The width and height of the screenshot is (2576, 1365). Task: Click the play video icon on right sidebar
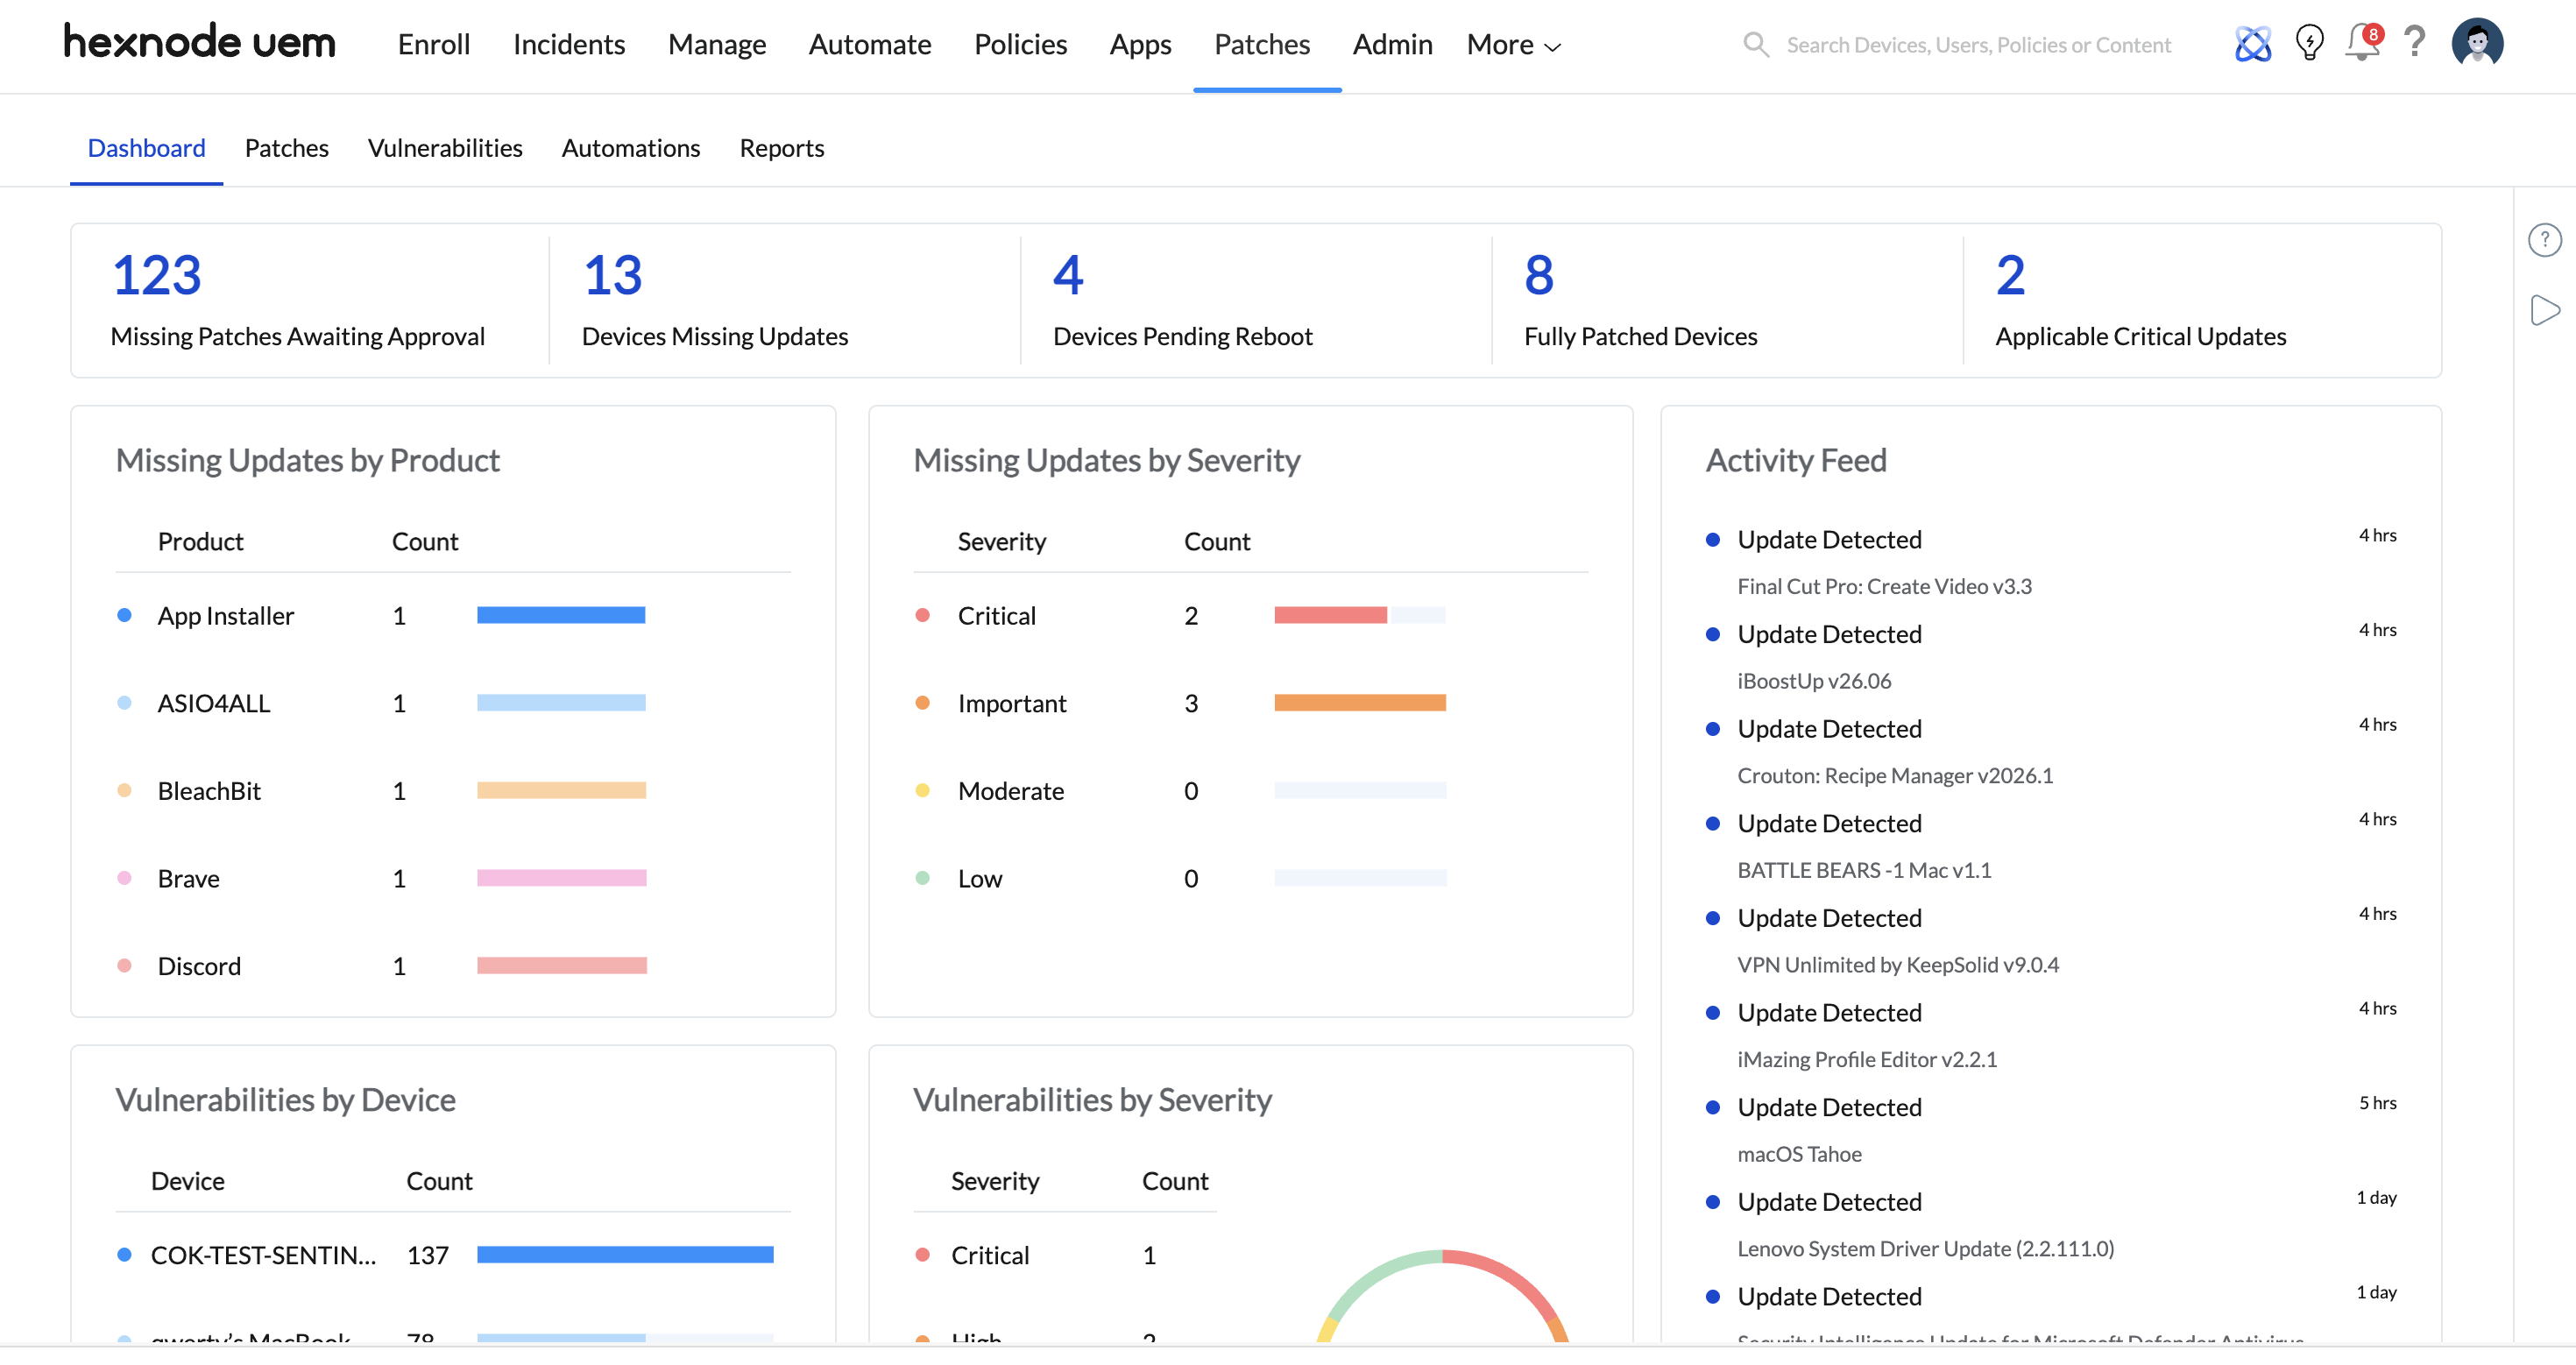click(2544, 310)
